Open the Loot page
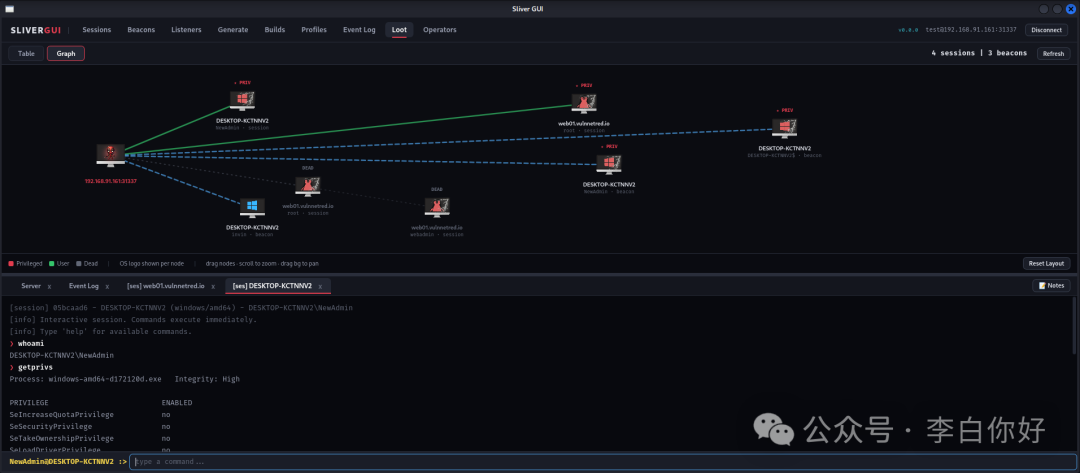This screenshot has width=1080, height=473. coord(399,30)
